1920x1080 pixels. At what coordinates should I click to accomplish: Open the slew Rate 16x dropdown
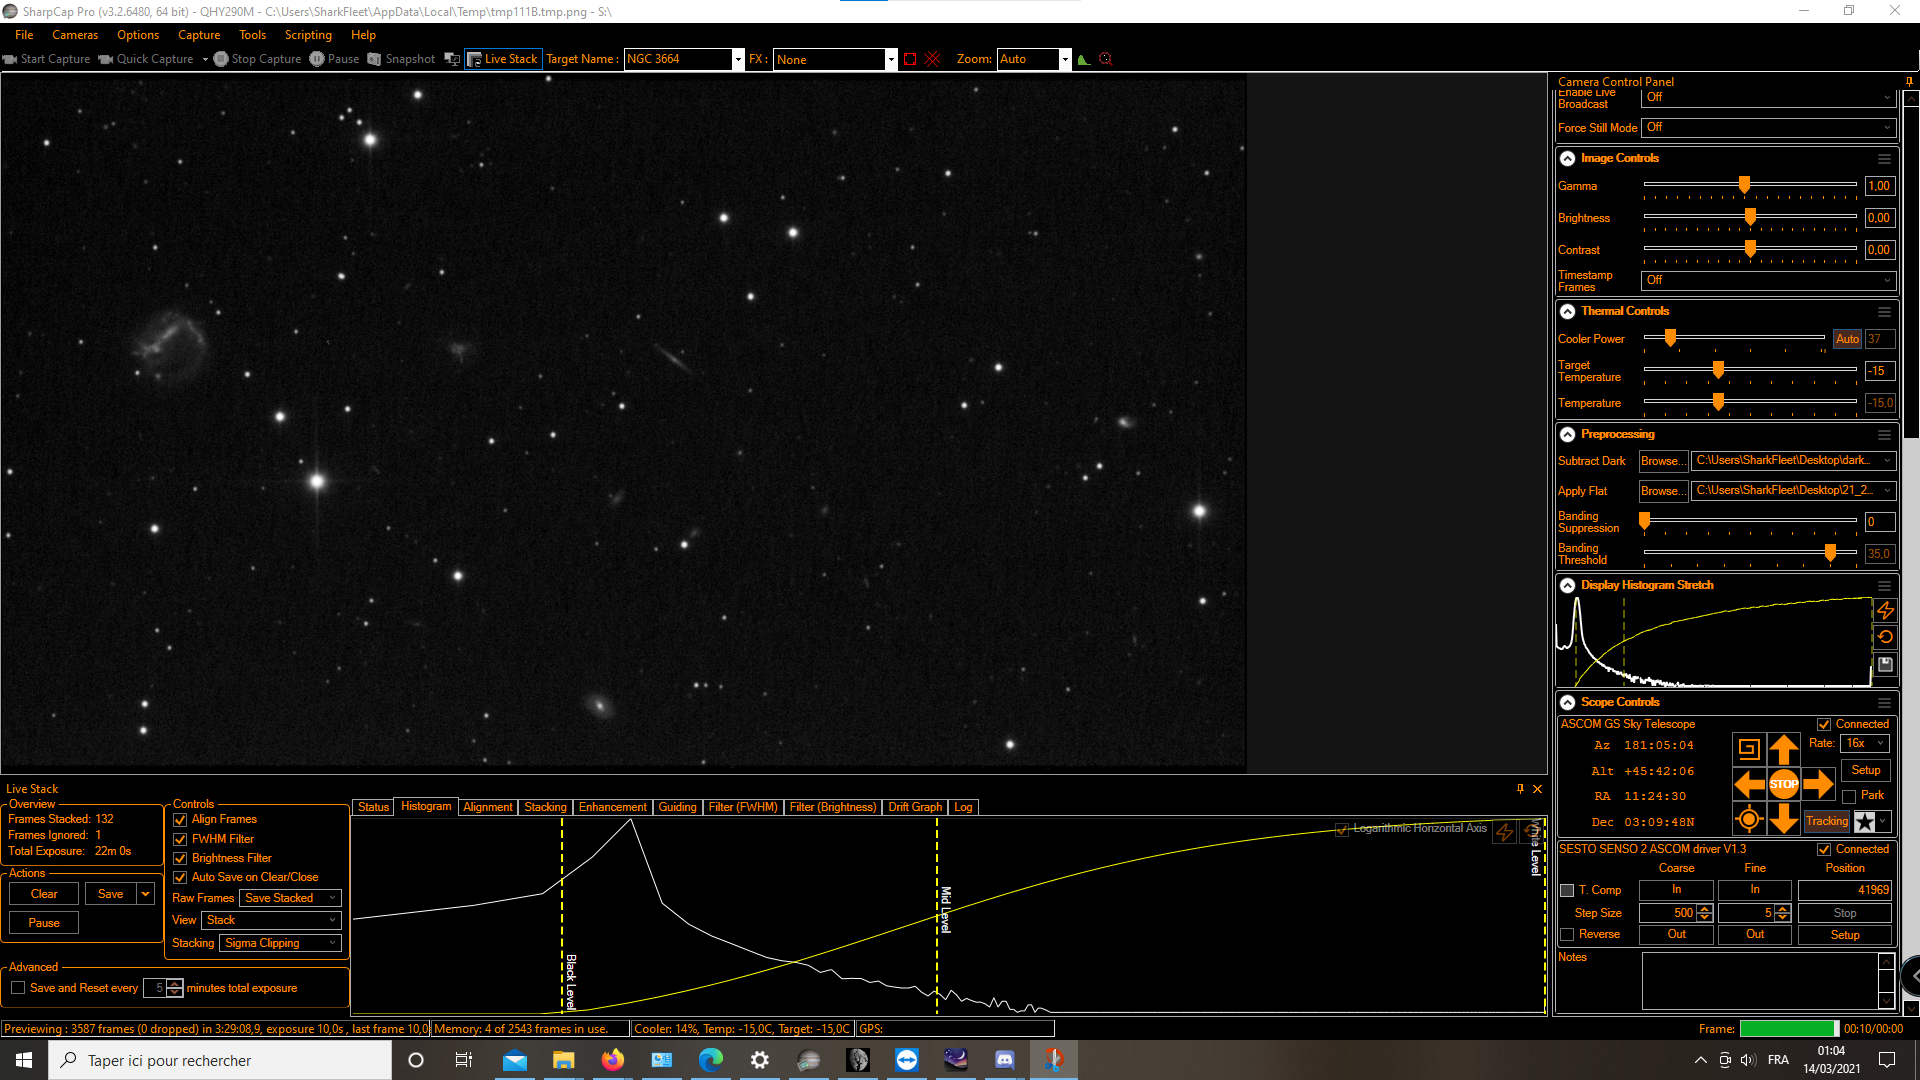1865,743
